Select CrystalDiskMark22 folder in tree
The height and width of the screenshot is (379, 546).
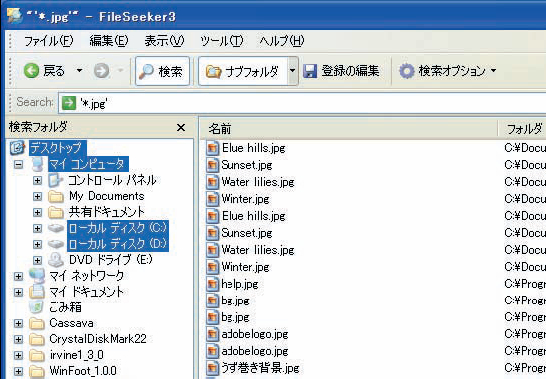click(98, 339)
